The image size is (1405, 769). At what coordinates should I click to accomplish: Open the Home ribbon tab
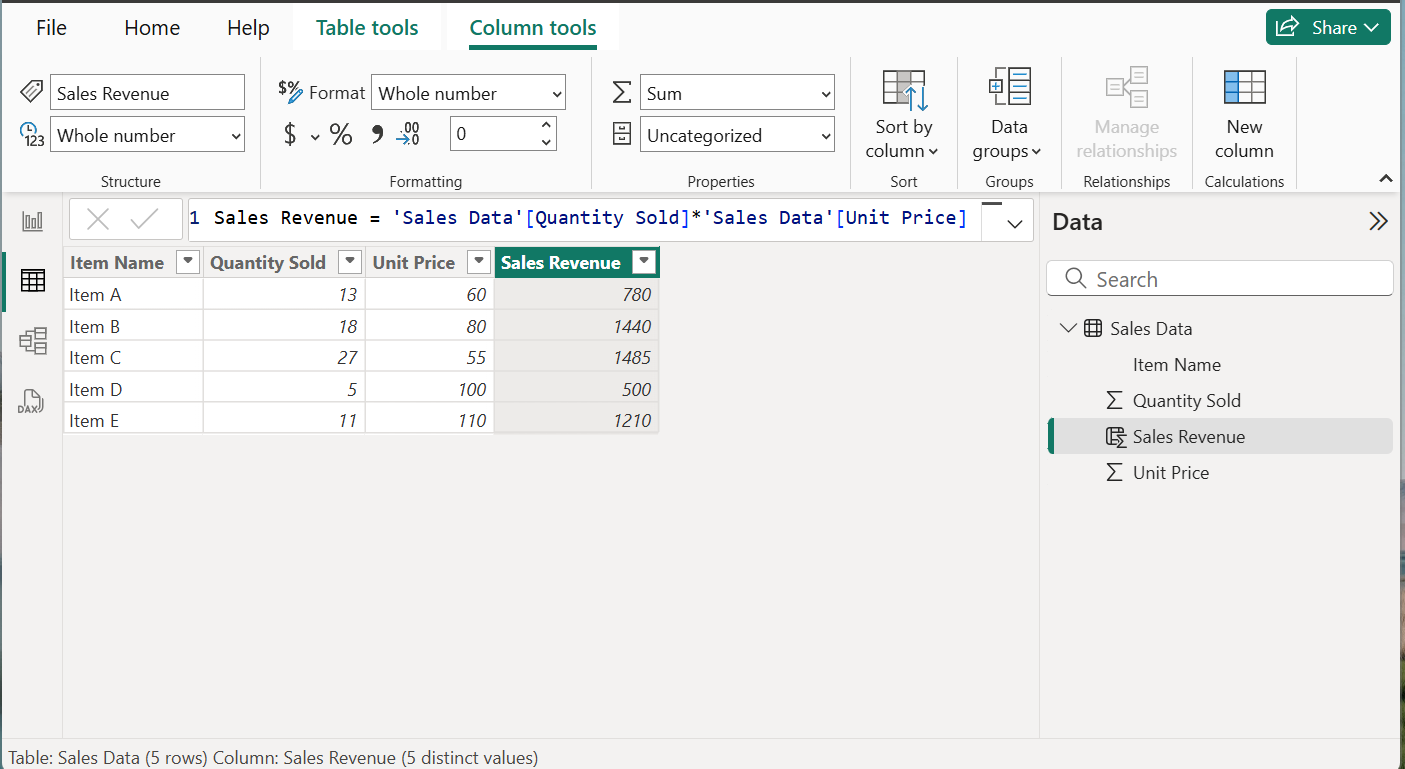coord(152,28)
